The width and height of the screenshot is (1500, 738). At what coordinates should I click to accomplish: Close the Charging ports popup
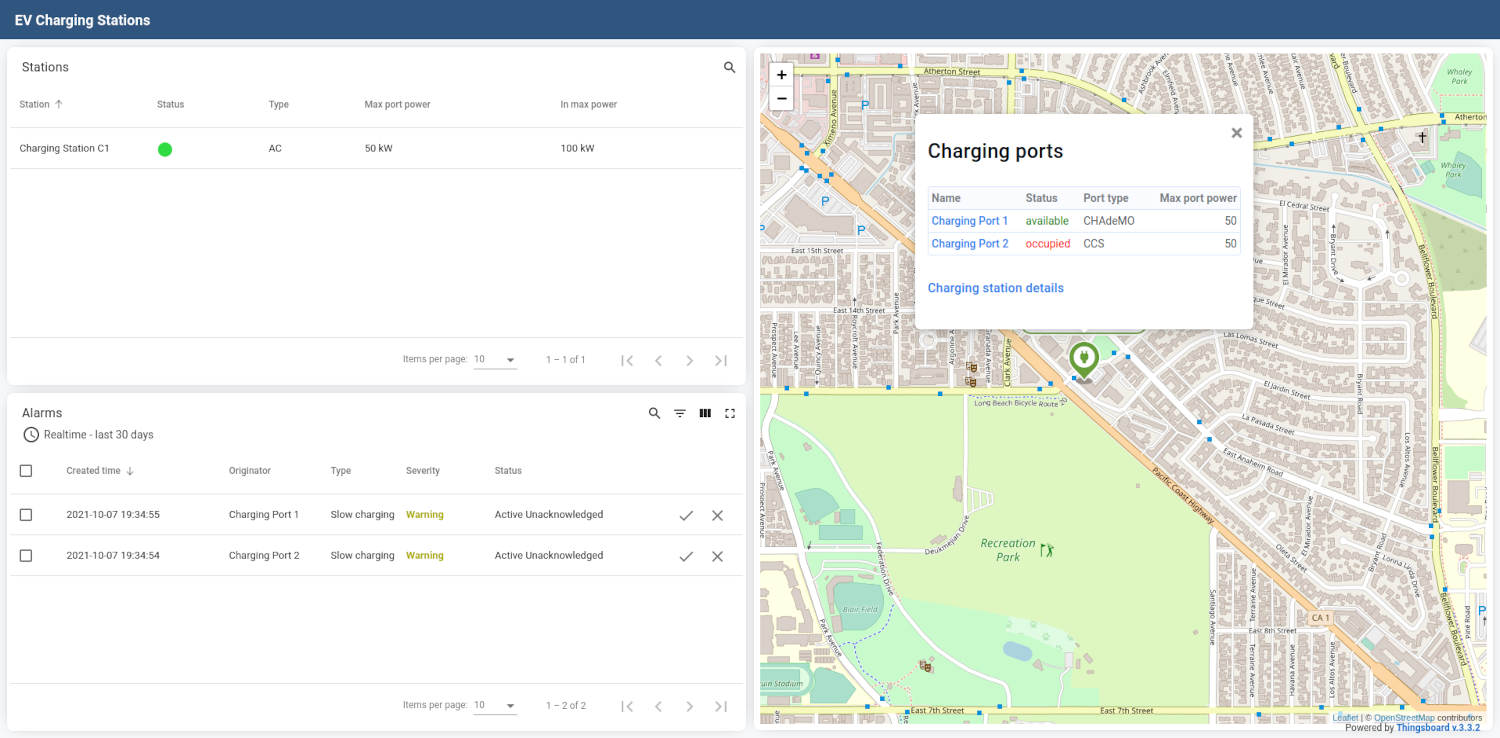(x=1236, y=133)
